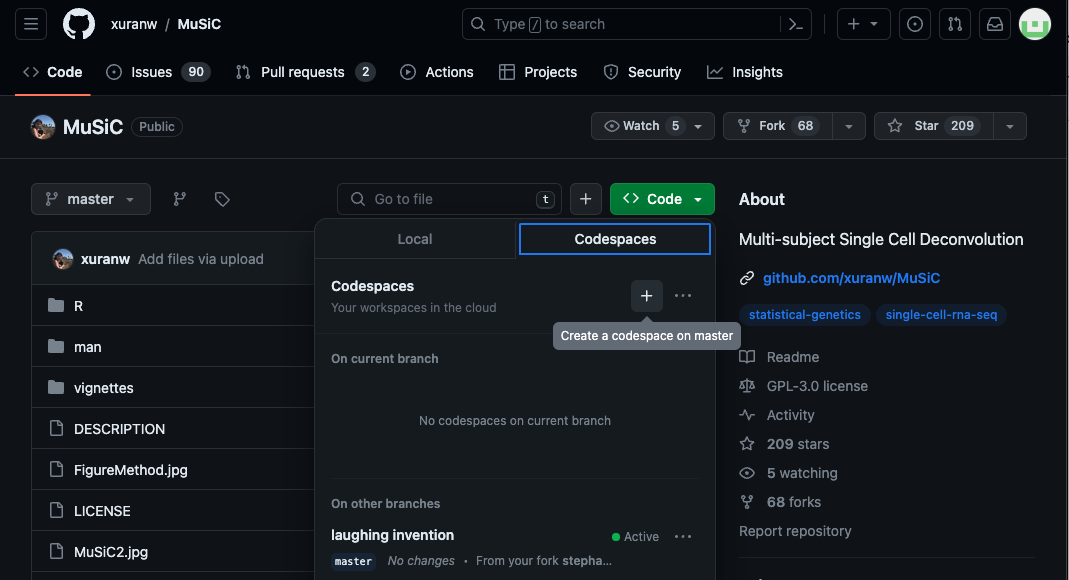This screenshot has width=1069, height=580.
Task: Open the Pull requests tab
Action: pos(305,72)
